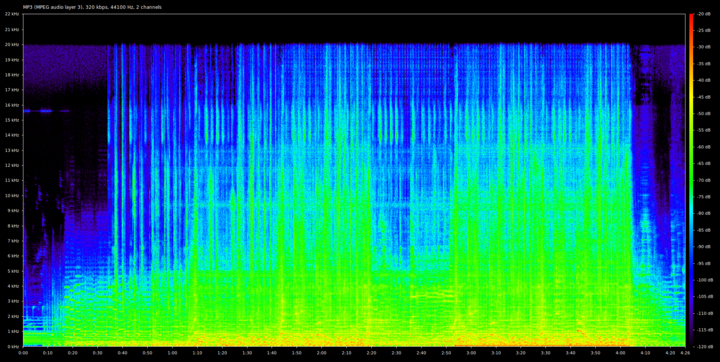720x362 pixels.
Task: Select the 5 kHz frequency axis label
Action: coord(12,271)
